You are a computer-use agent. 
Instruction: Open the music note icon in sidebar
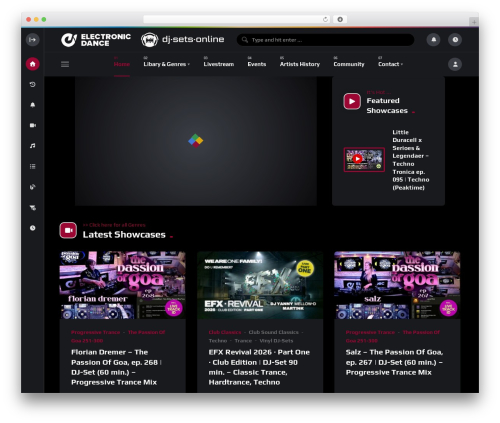pos(33,146)
